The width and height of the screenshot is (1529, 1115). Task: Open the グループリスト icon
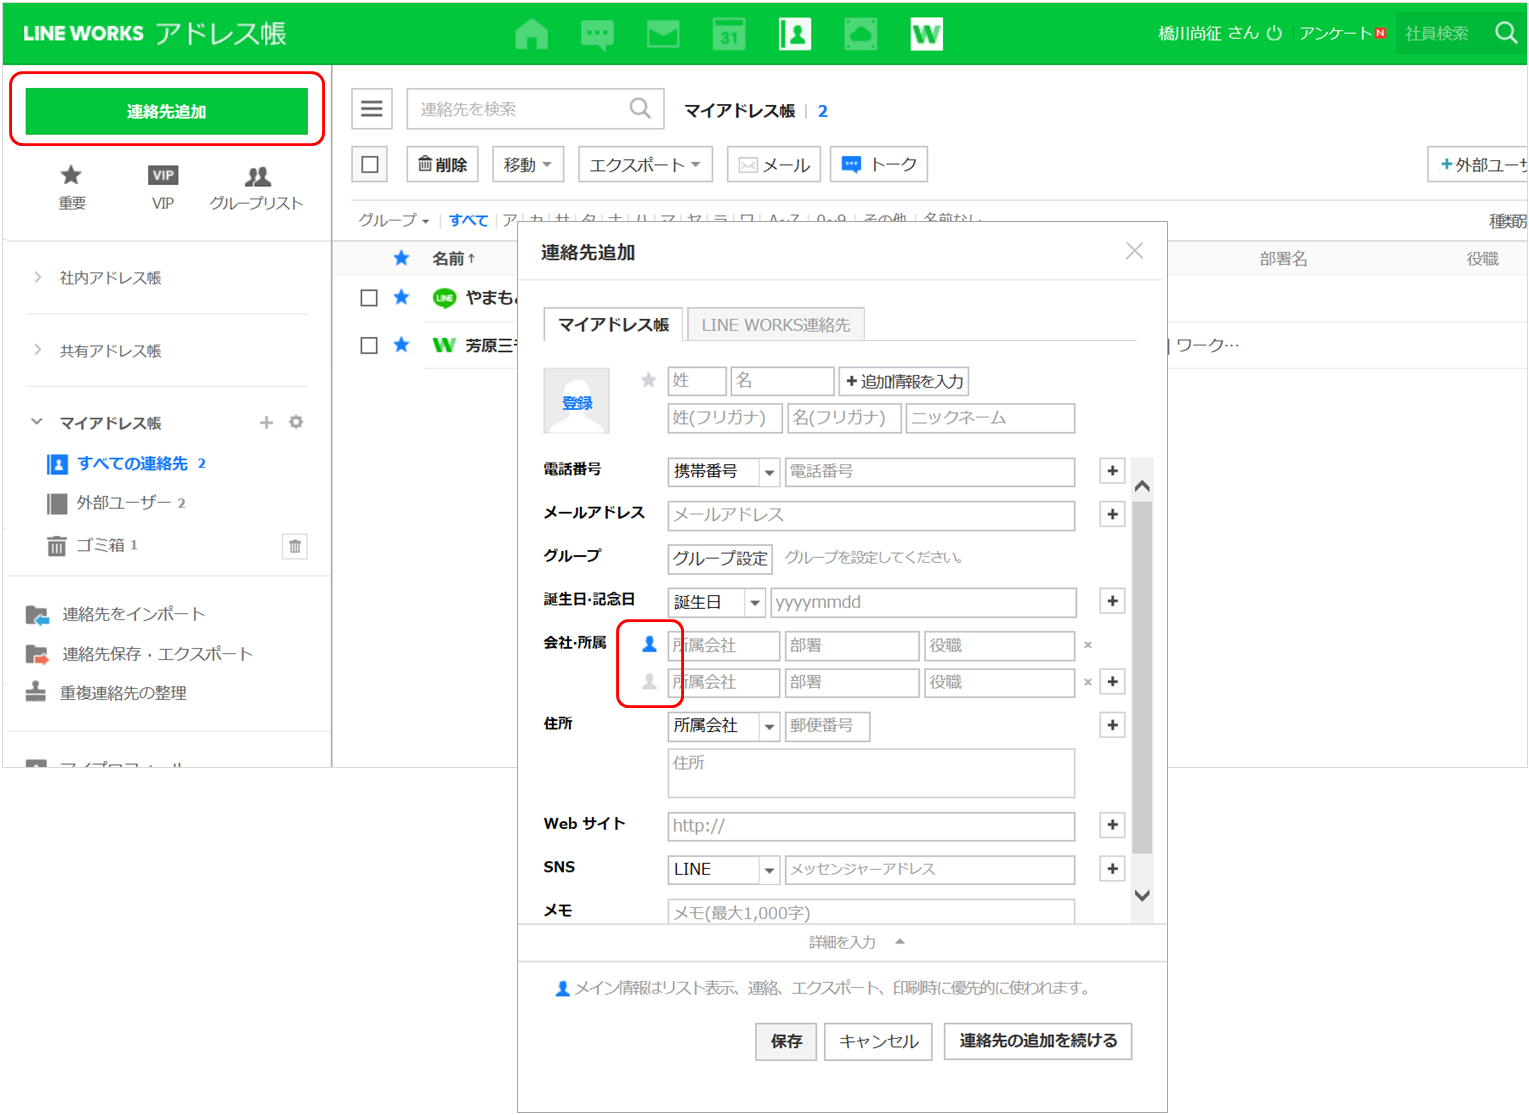click(257, 177)
